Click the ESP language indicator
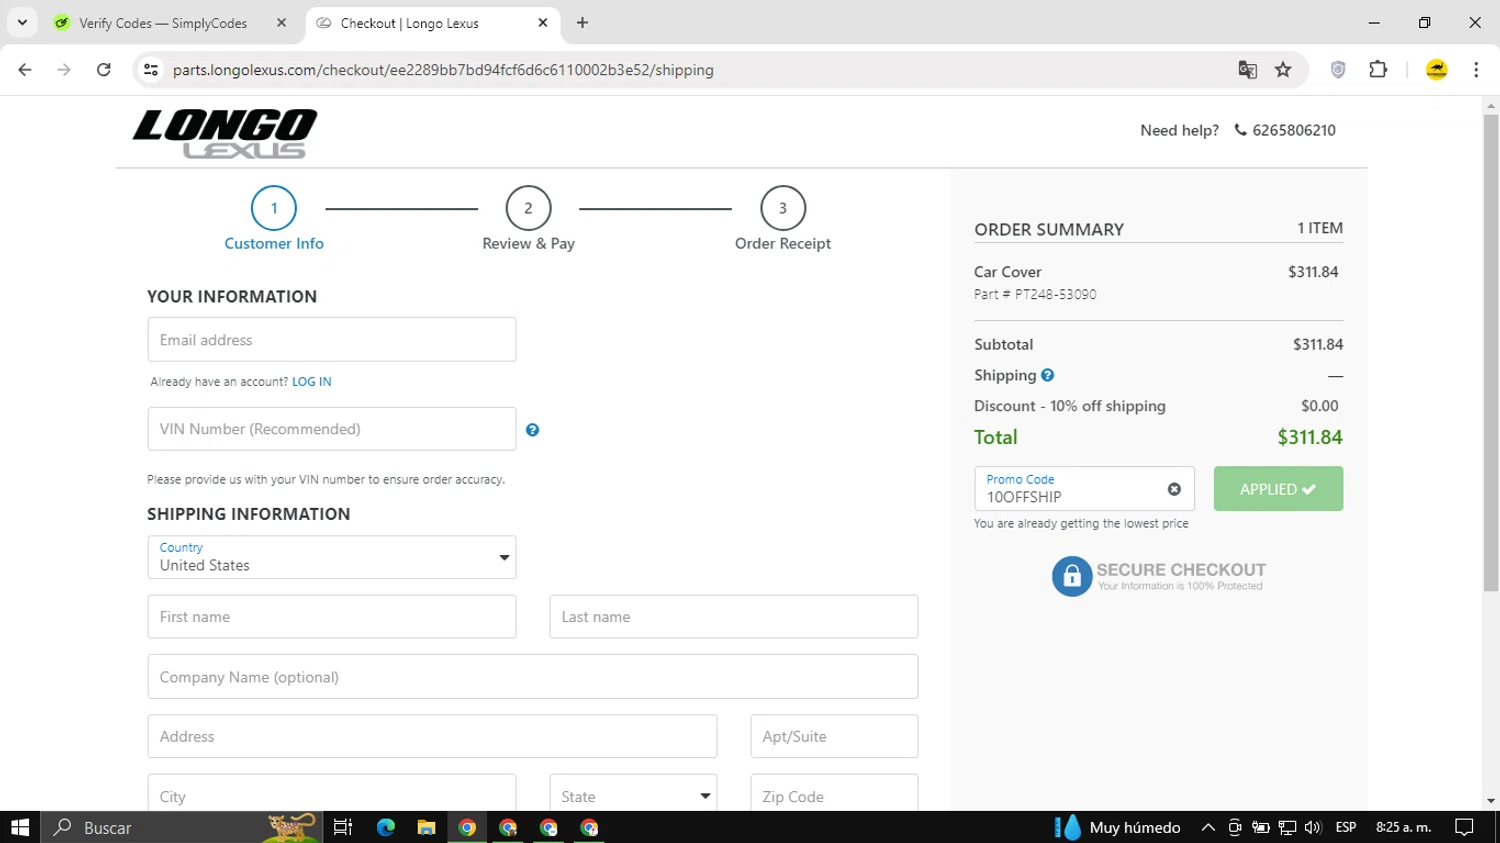This screenshot has width=1500, height=843. click(1346, 827)
